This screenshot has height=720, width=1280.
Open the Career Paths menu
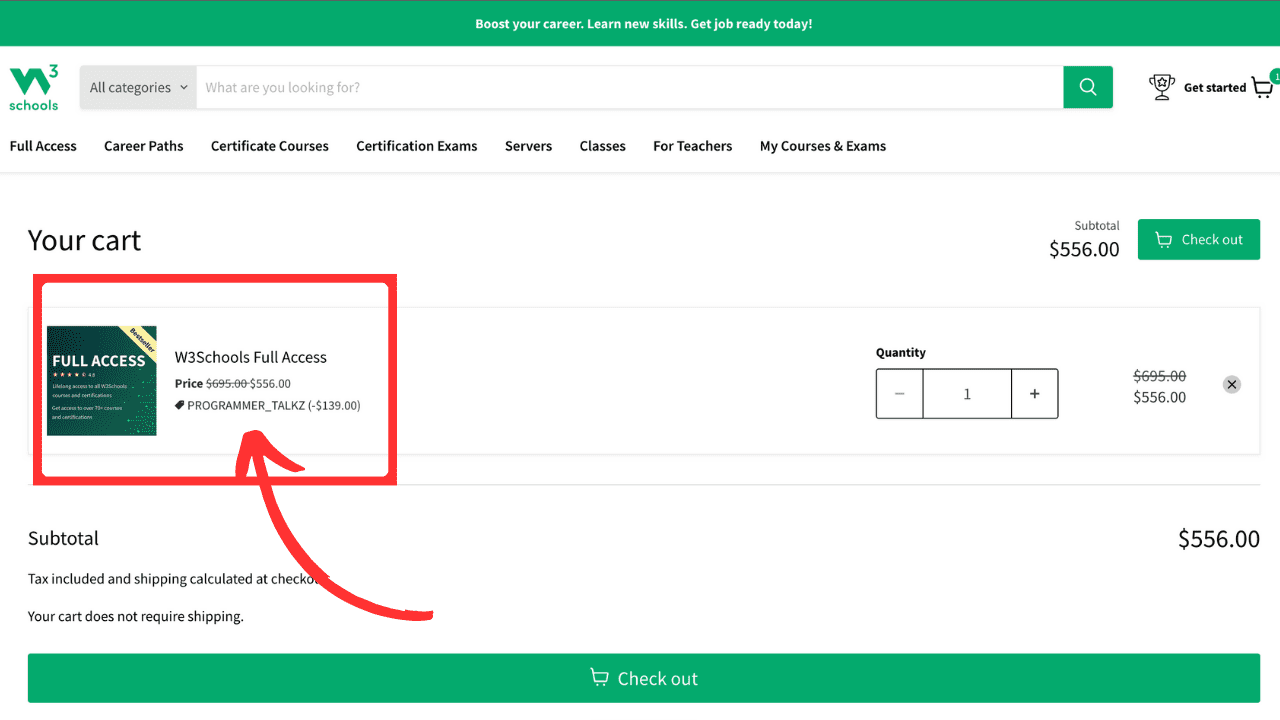tap(143, 146)
